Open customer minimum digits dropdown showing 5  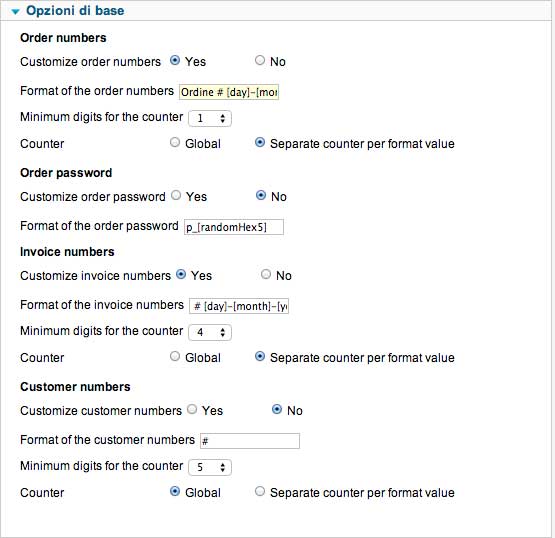pos(210,467)
